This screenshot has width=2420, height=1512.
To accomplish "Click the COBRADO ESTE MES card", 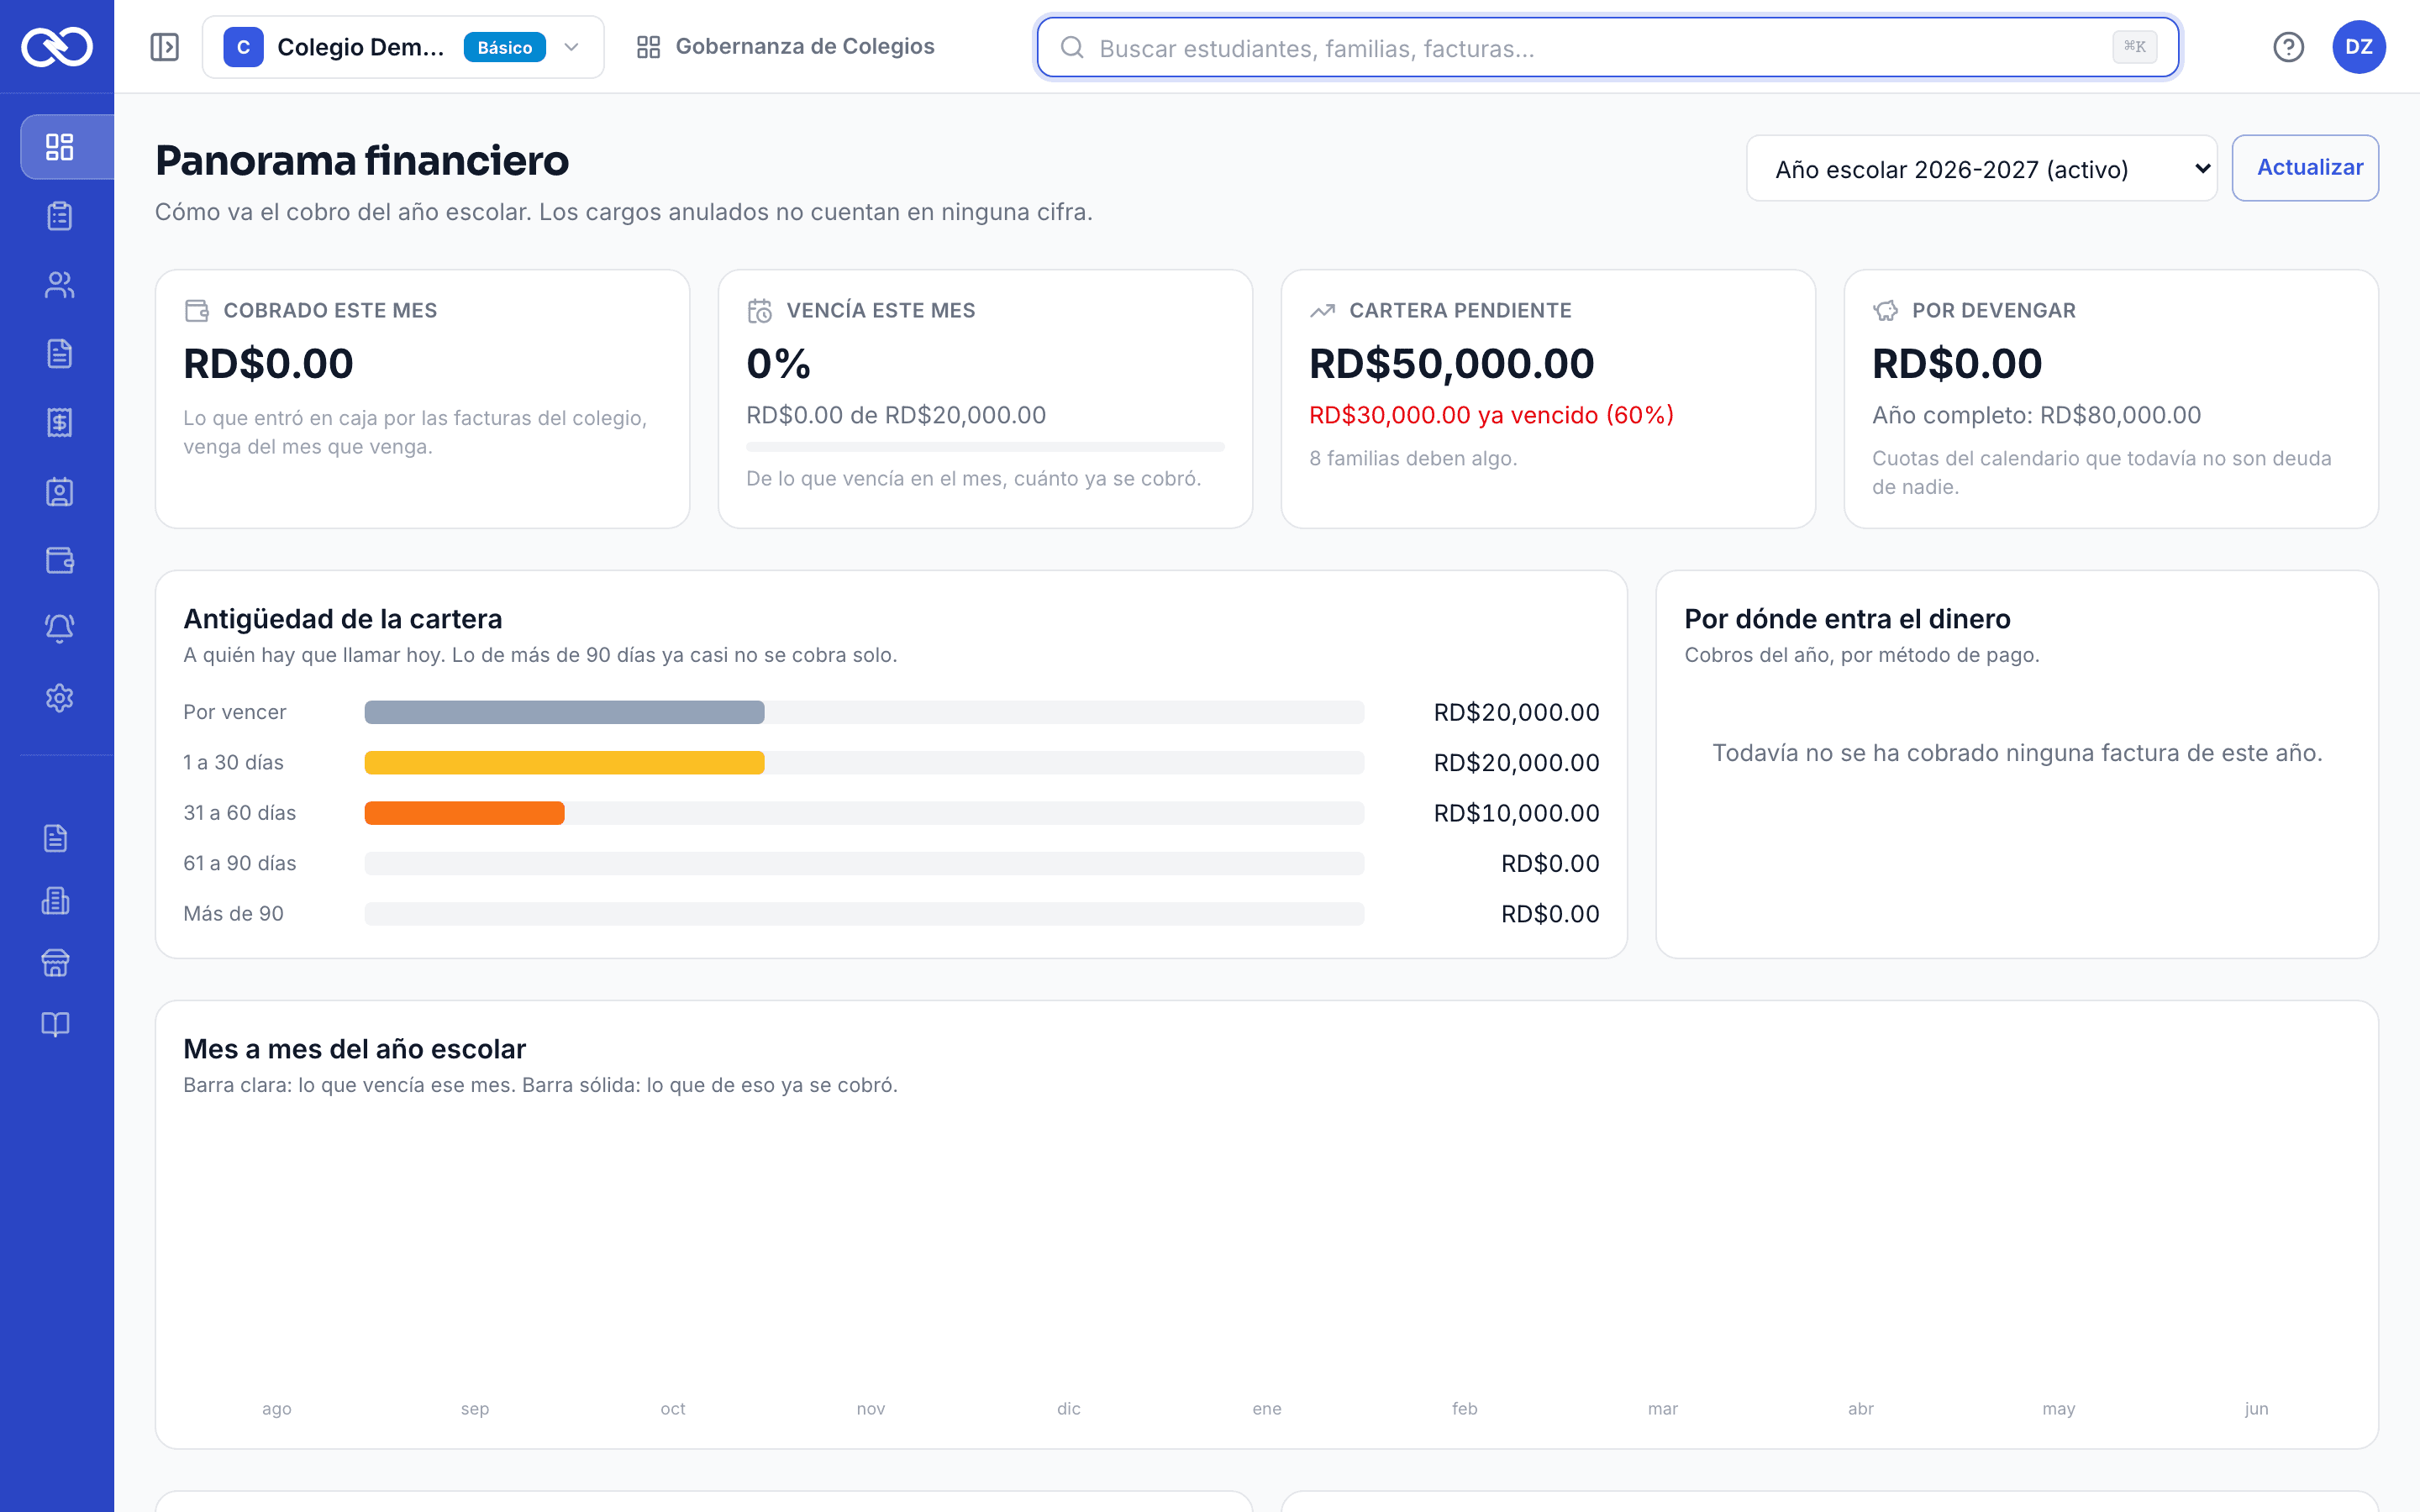I will point(422,399).
